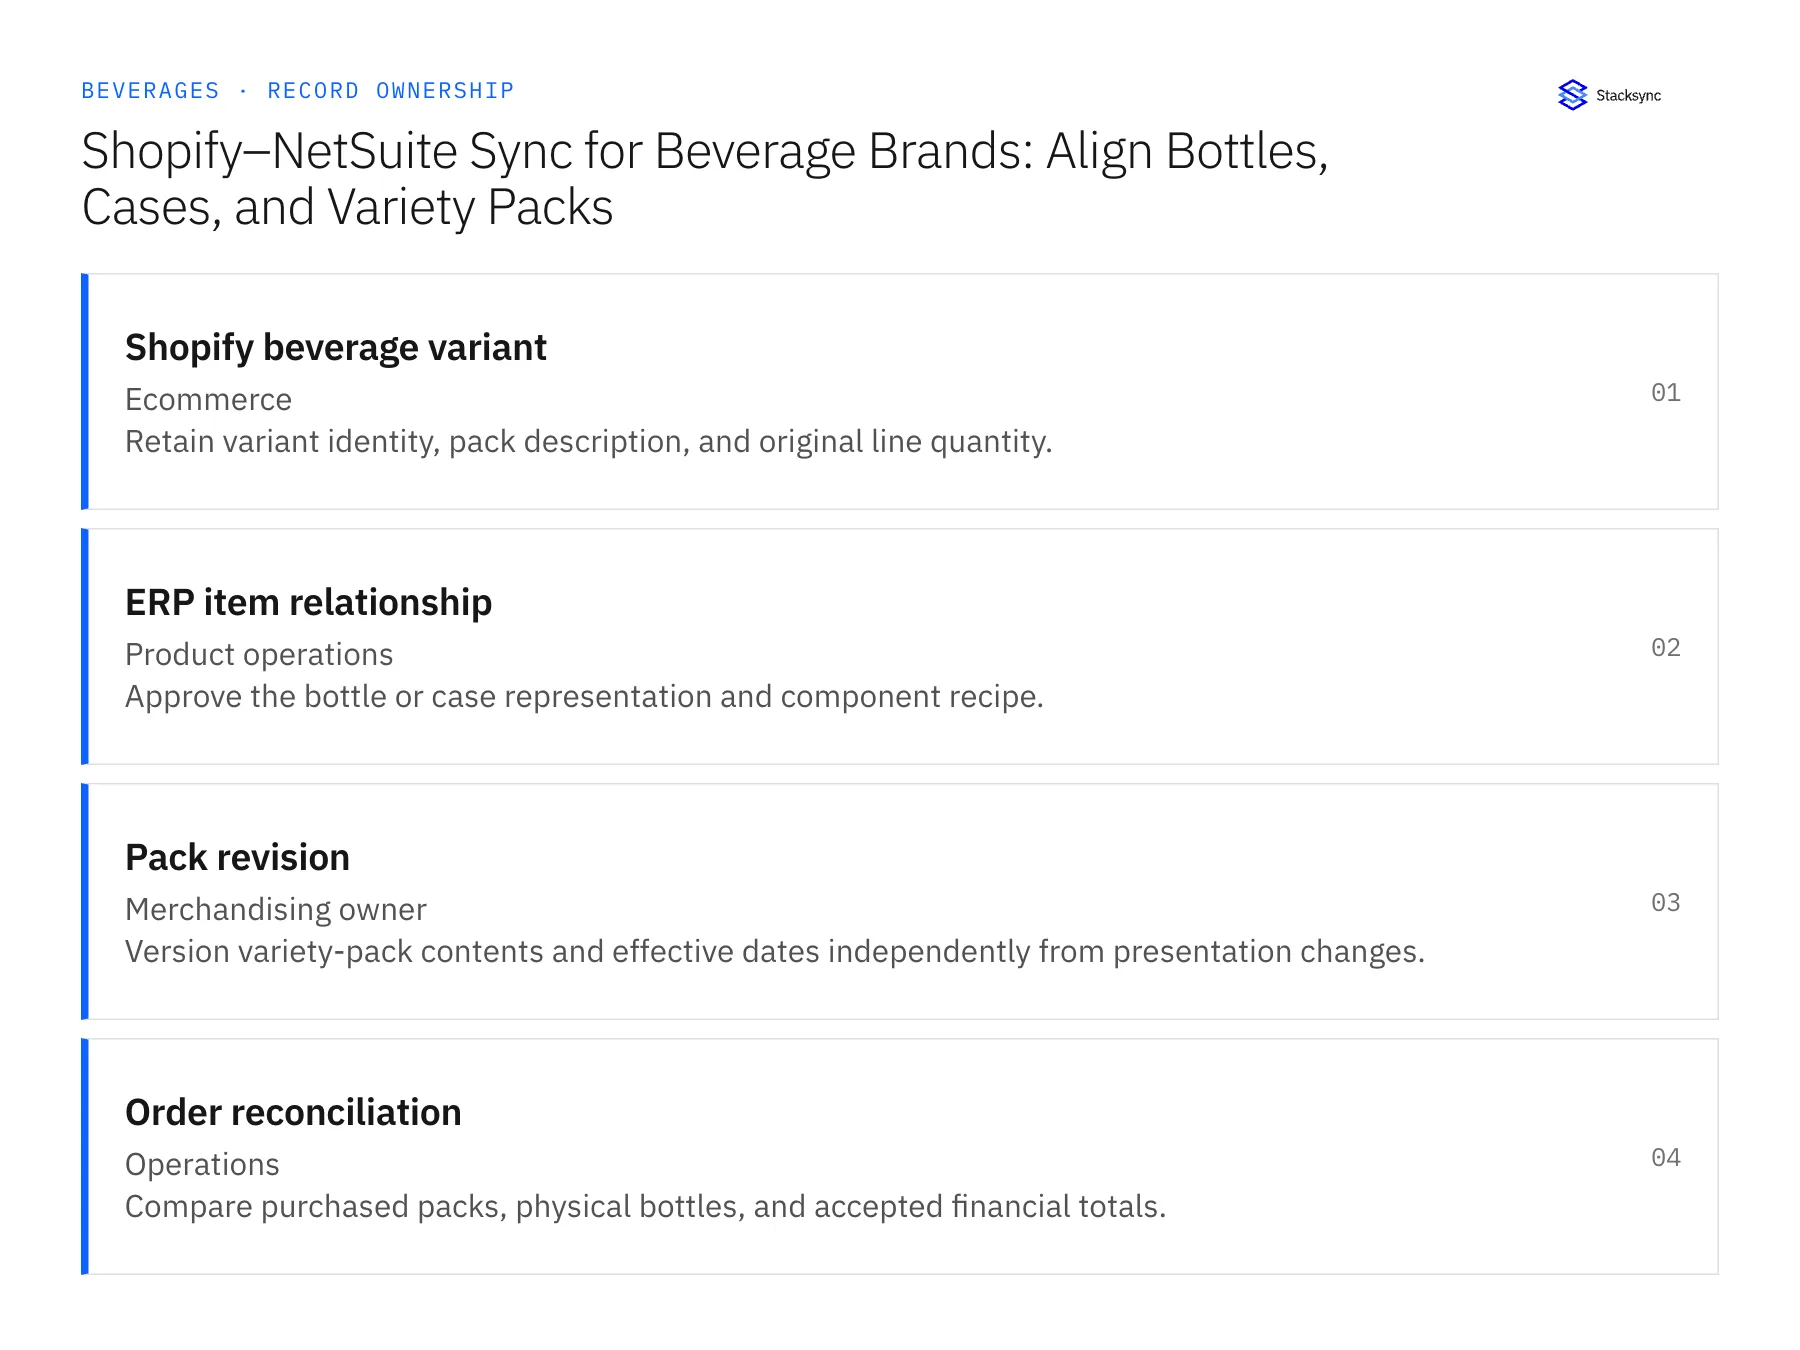Click the 'Version variety-pack contents' description
The height and width of the screenshot is (1350, 1800).
click(x=775, y=951)
